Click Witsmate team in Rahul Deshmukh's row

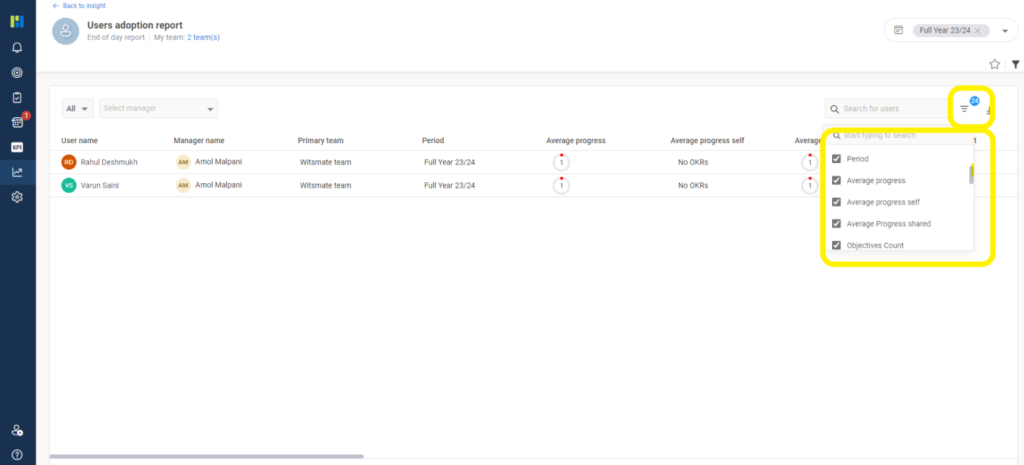[326, 162]
